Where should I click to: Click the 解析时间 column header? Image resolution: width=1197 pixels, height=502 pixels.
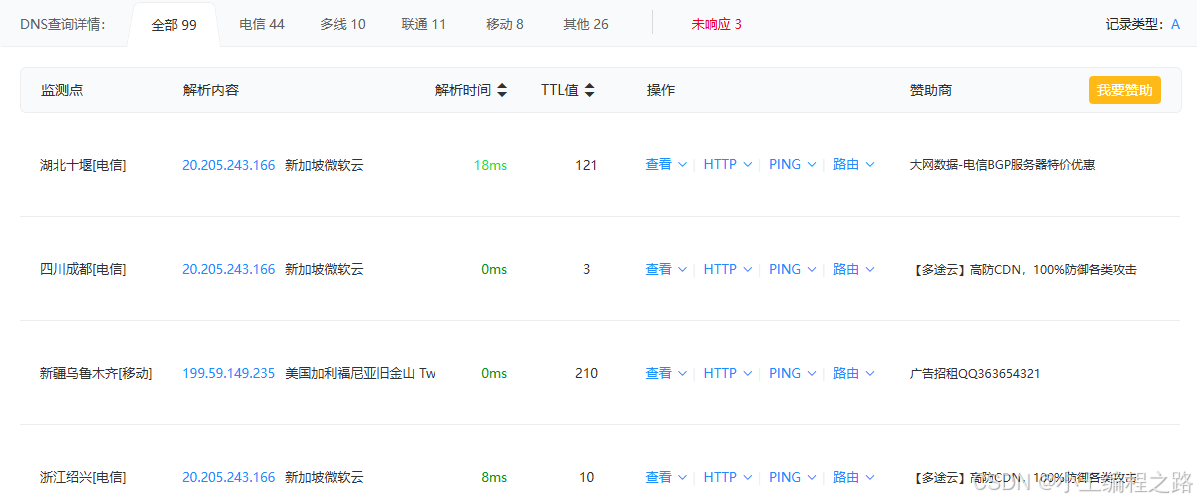463,90
